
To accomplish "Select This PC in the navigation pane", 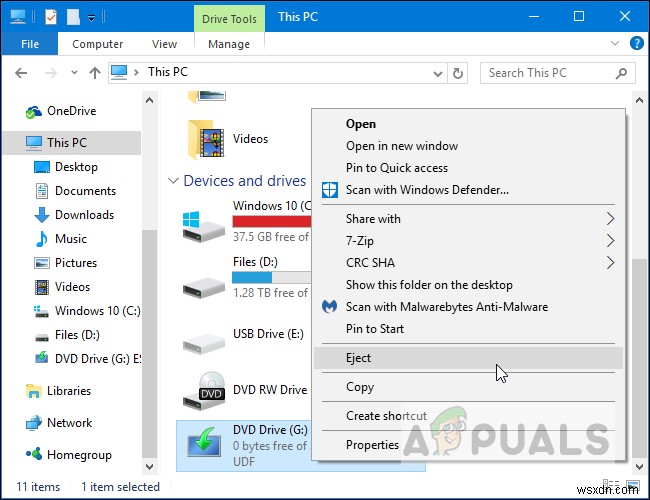I will [71, 143].
